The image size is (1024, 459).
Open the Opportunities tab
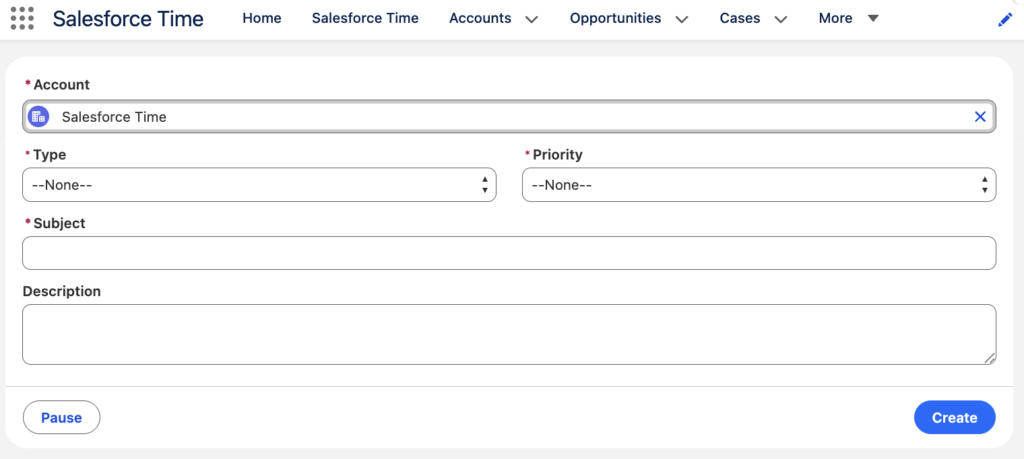tap(615, 18)
